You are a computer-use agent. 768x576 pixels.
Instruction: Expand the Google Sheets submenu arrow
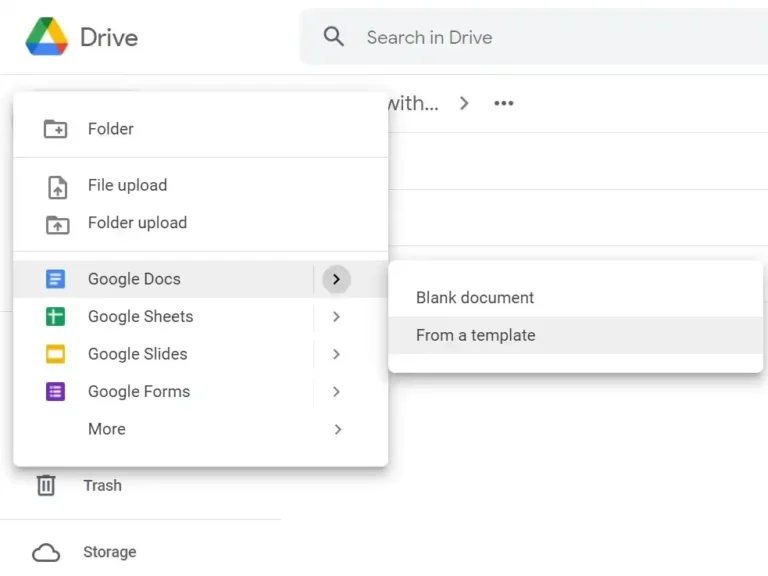pyautogui.click(x=336, y=316)
